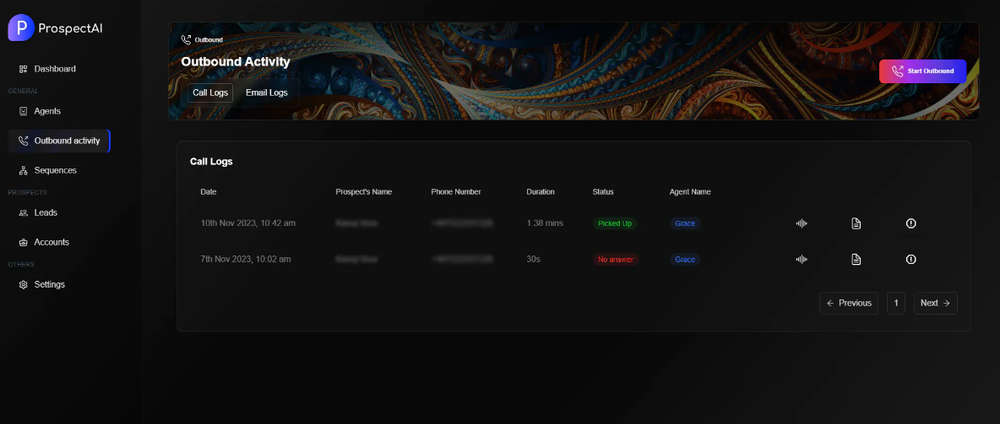Screen dimensions: 1000x424
Task: View info icon for 10th Nov call
Action: click(x=911, y=223)
